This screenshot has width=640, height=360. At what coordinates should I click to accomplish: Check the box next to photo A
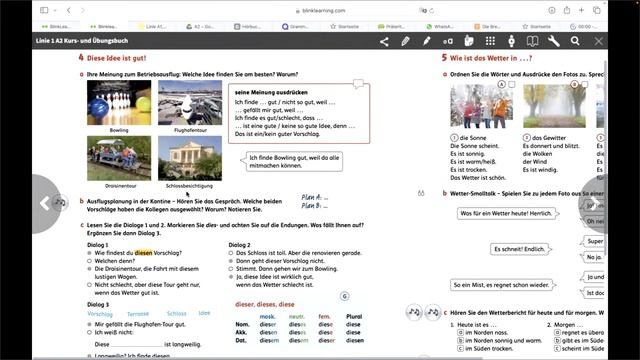(x=511, y=84)
